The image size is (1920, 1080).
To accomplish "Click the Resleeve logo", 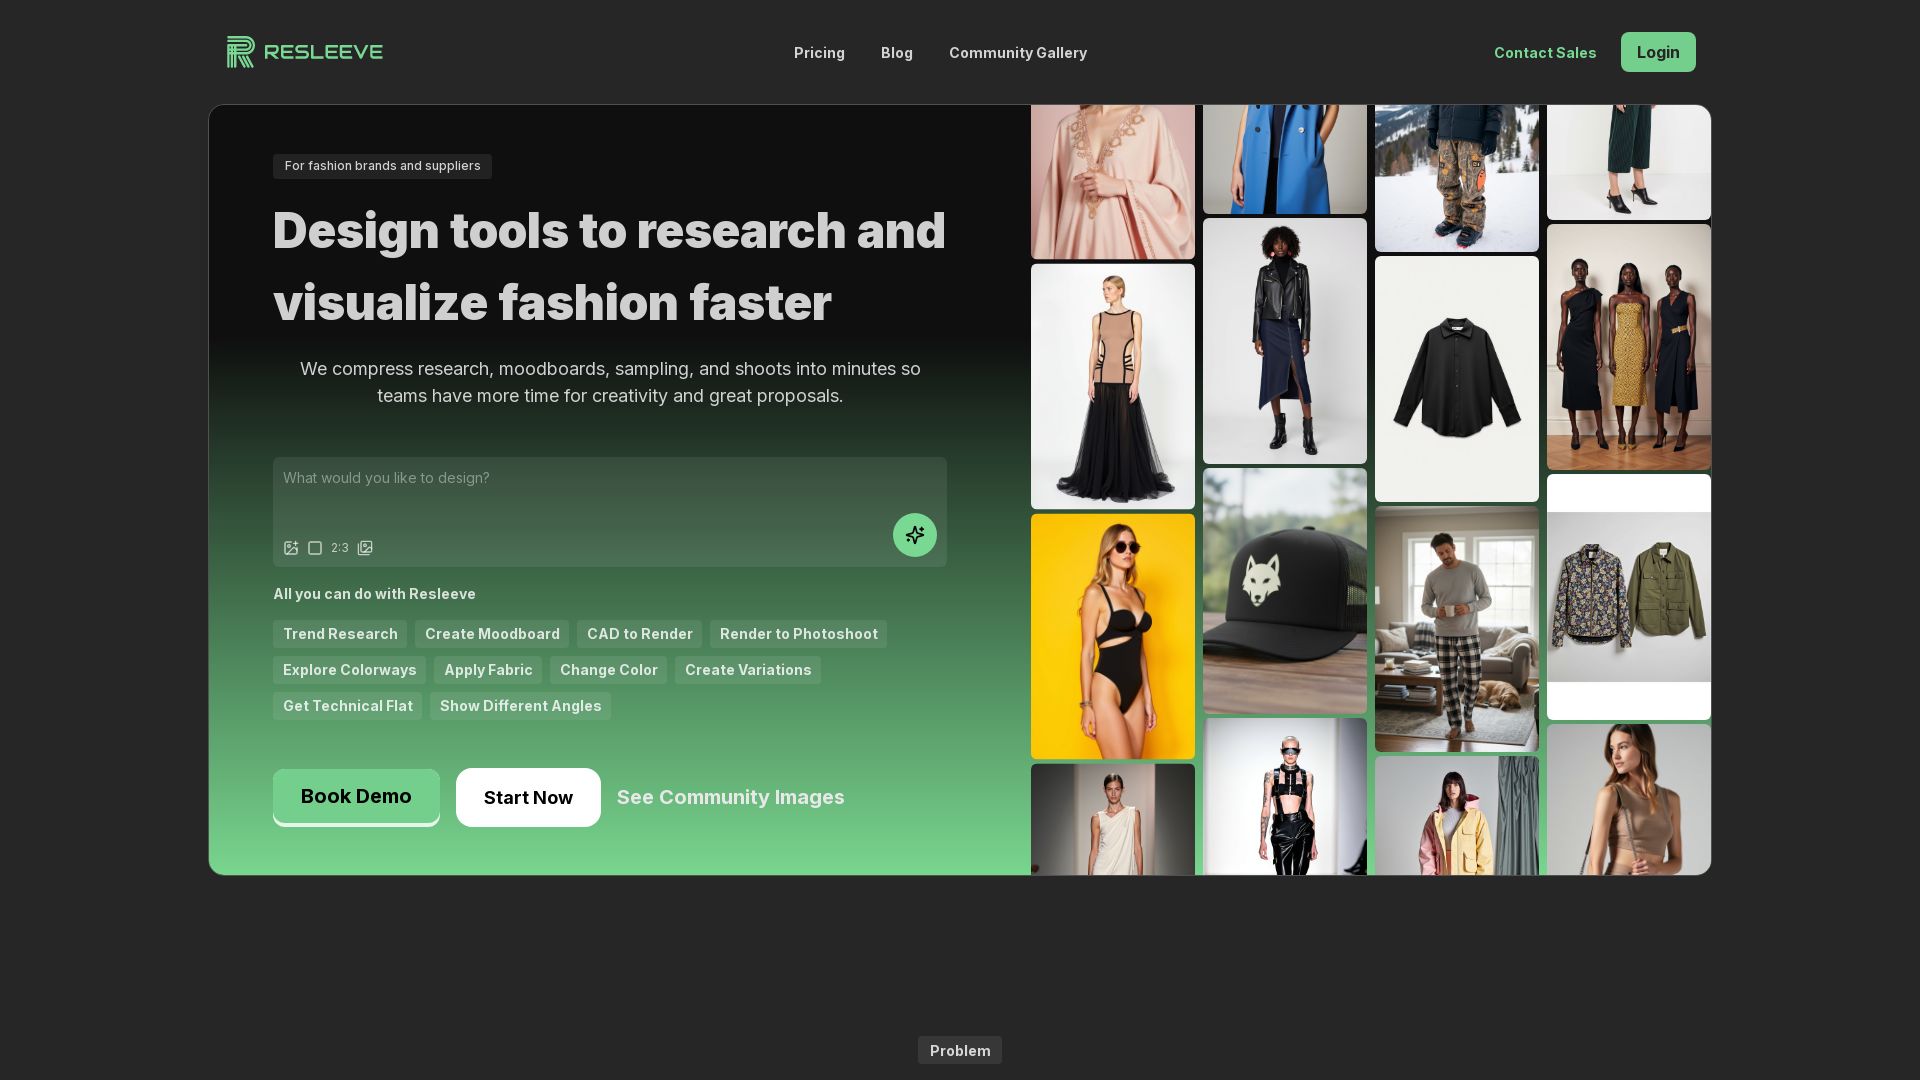I will [x=305, y=52].
